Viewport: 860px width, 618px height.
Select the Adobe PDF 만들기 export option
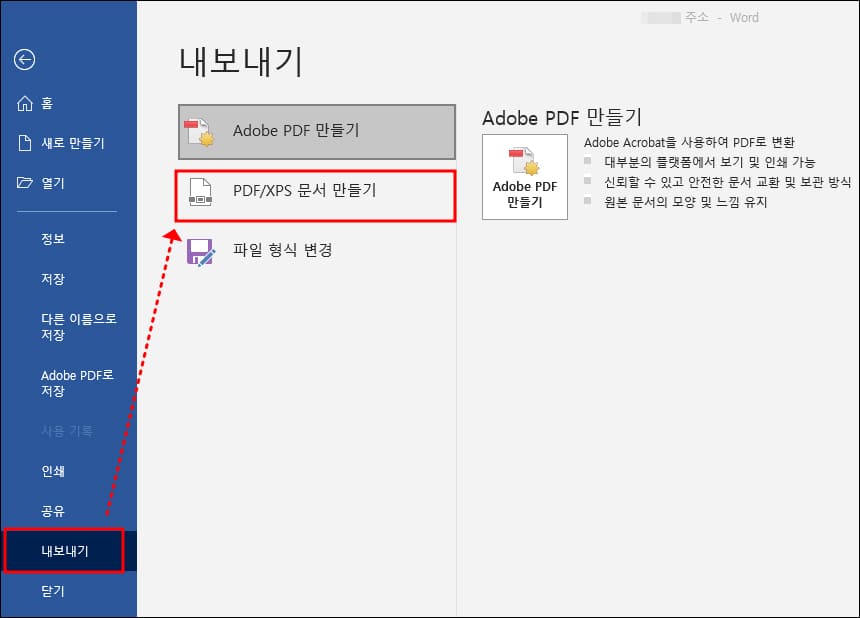click(317, 132)
